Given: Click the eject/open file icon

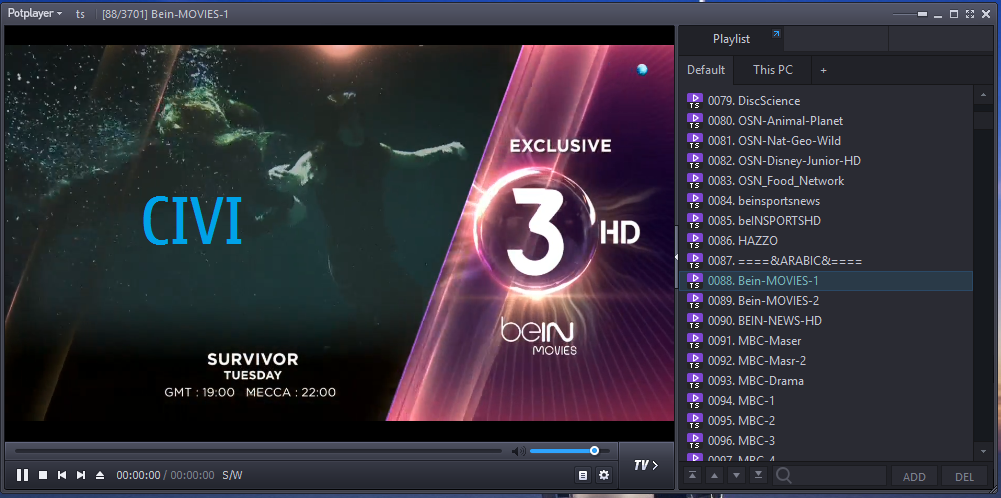Looking at the screenshot, I should (x=100, y=475).
